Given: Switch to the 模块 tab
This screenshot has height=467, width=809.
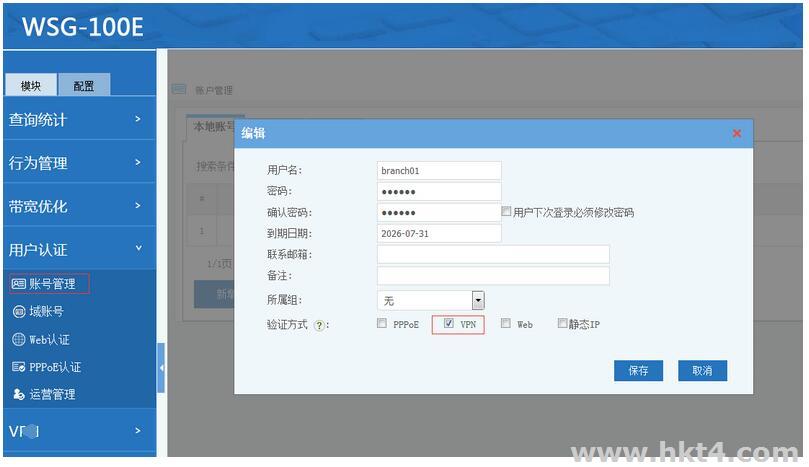Looking at the screenshot, I should pos(31,86).
